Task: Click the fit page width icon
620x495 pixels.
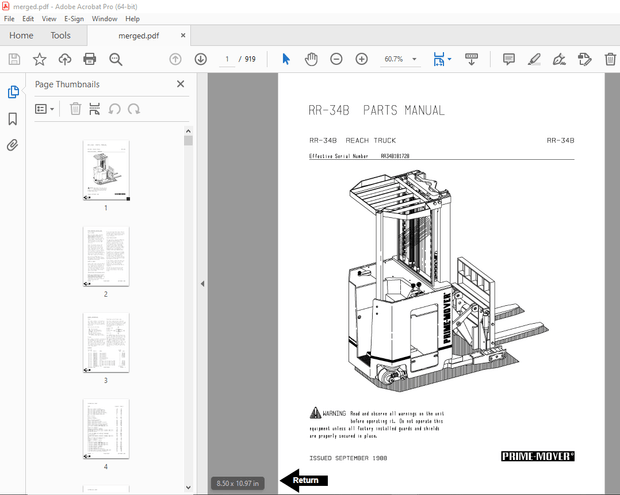Action: [x=439, y=59]
